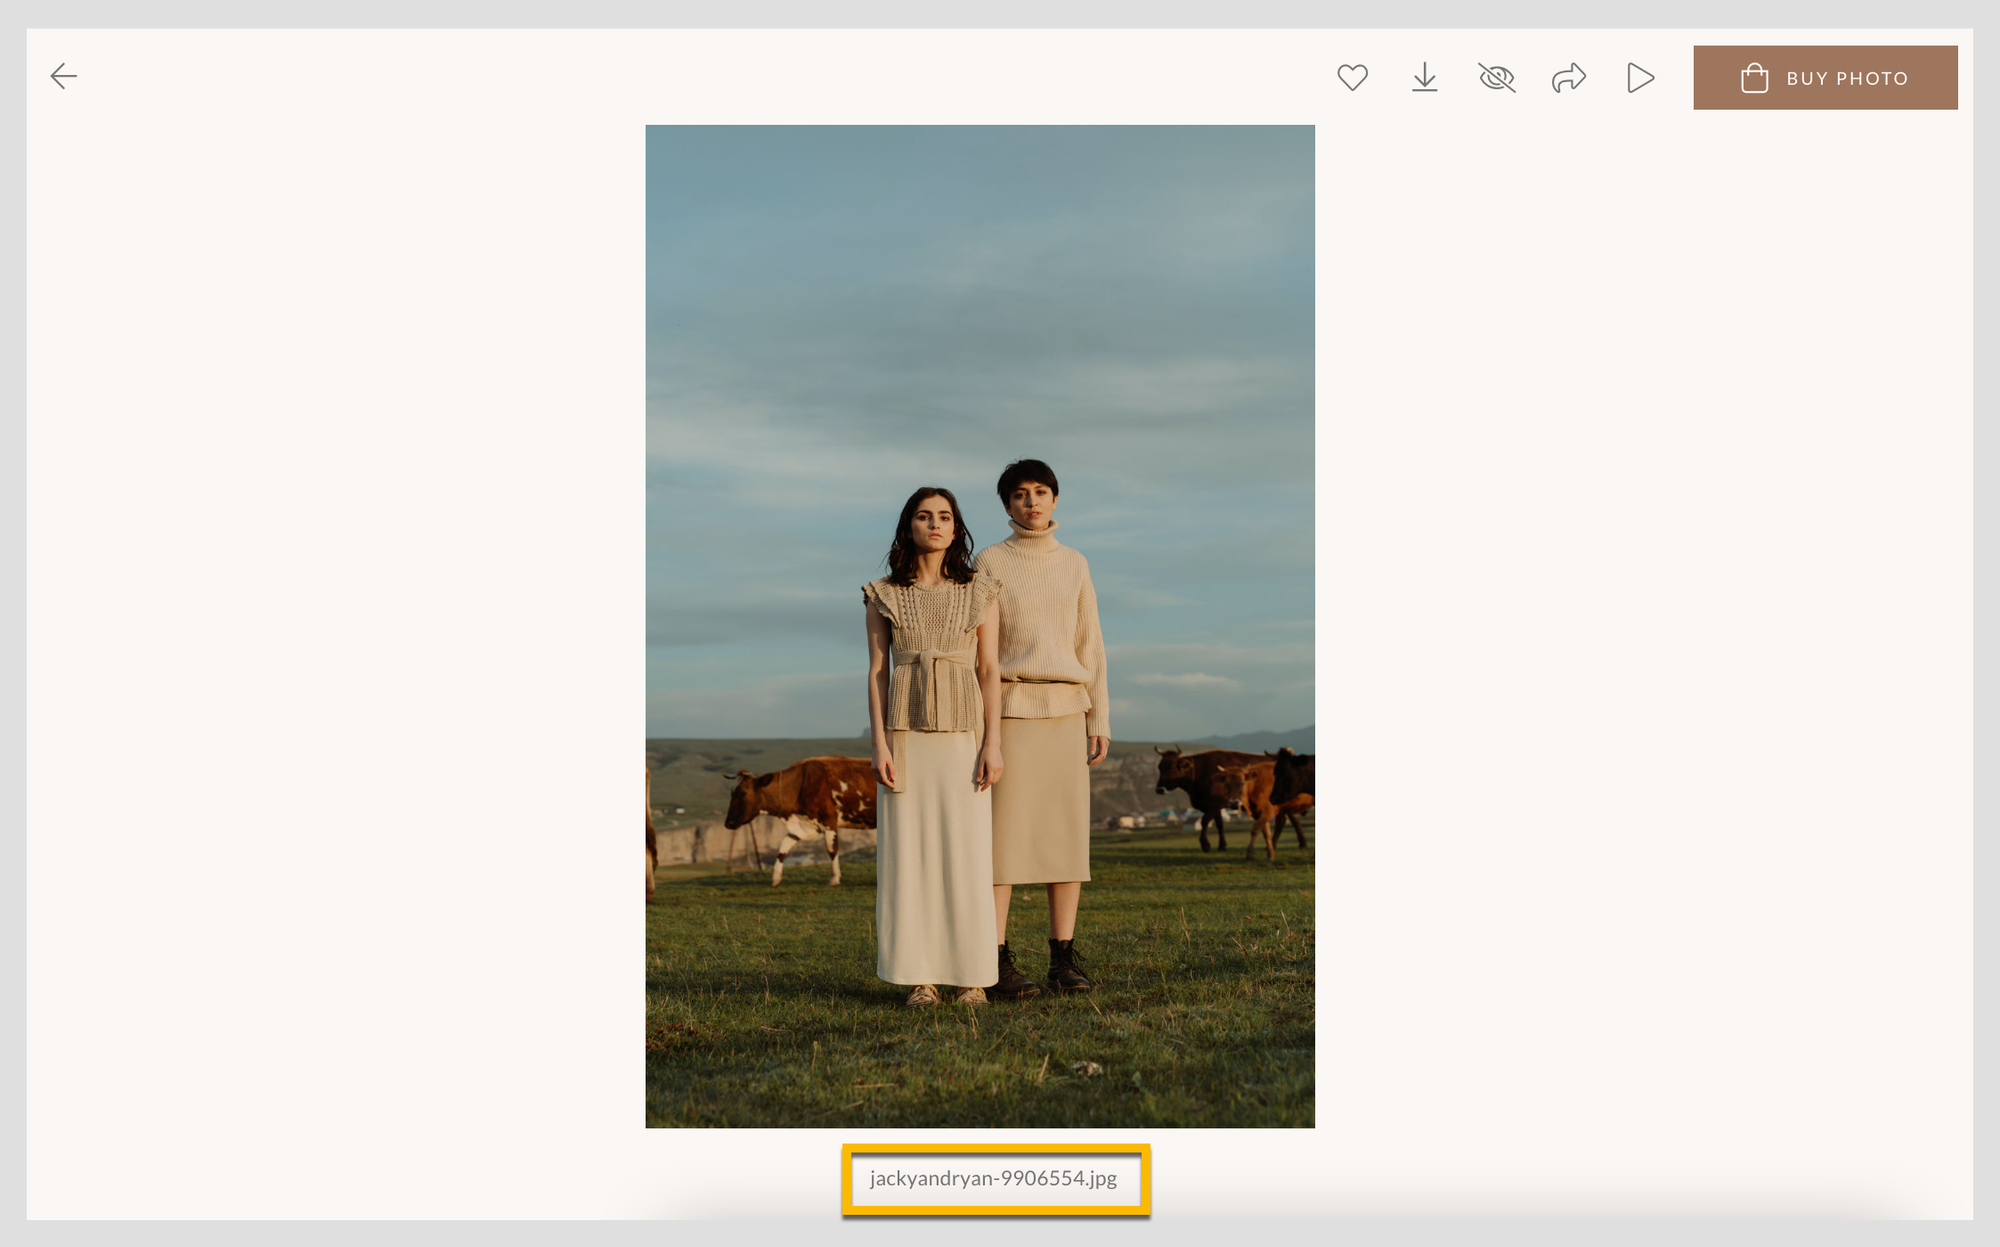Click the BUY PHOTO text label
Image resolution: width=2000 pixels, height=1247 pixels.
tap(1847, 78)
